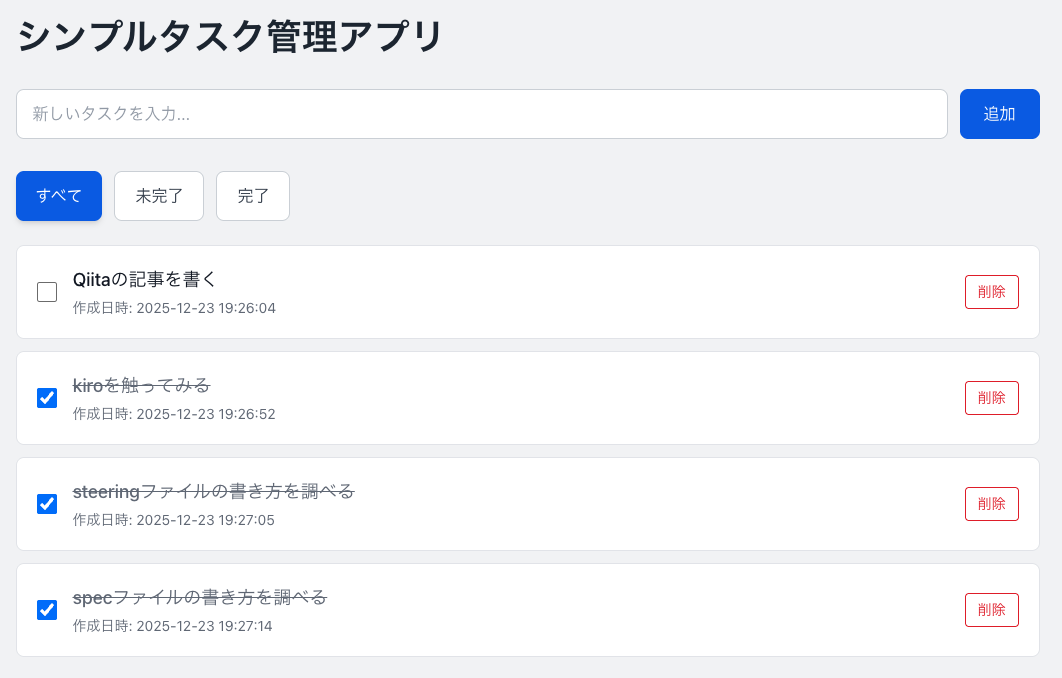Viewport: 1062px width, 678px height.
Task: Uncheck the kiroを触ってみる task checkbox
Action: [x=47, y=398]
